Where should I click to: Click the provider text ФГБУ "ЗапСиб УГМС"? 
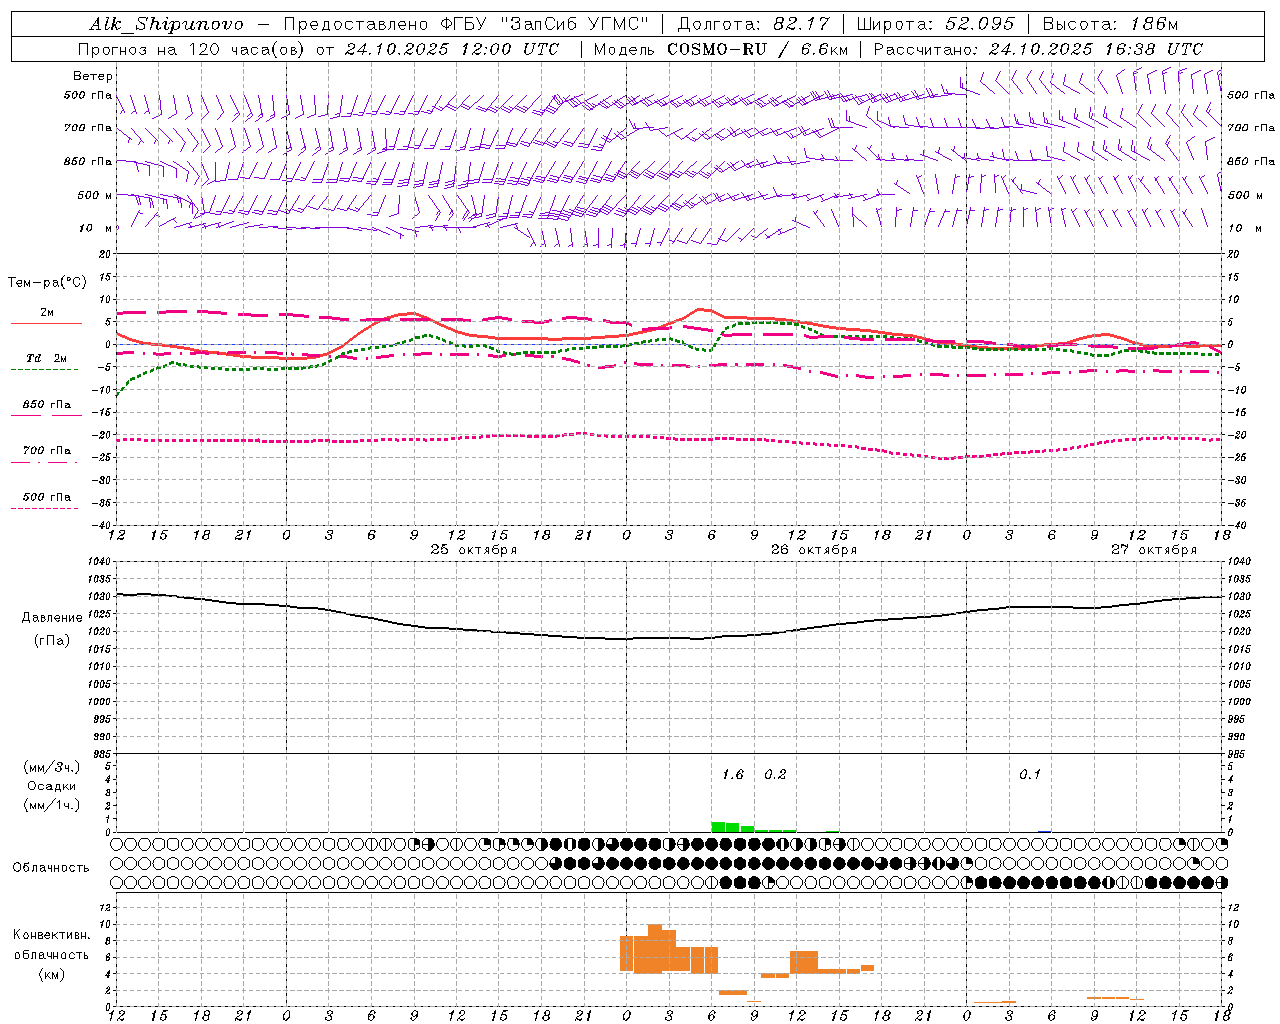pos(544,24)
